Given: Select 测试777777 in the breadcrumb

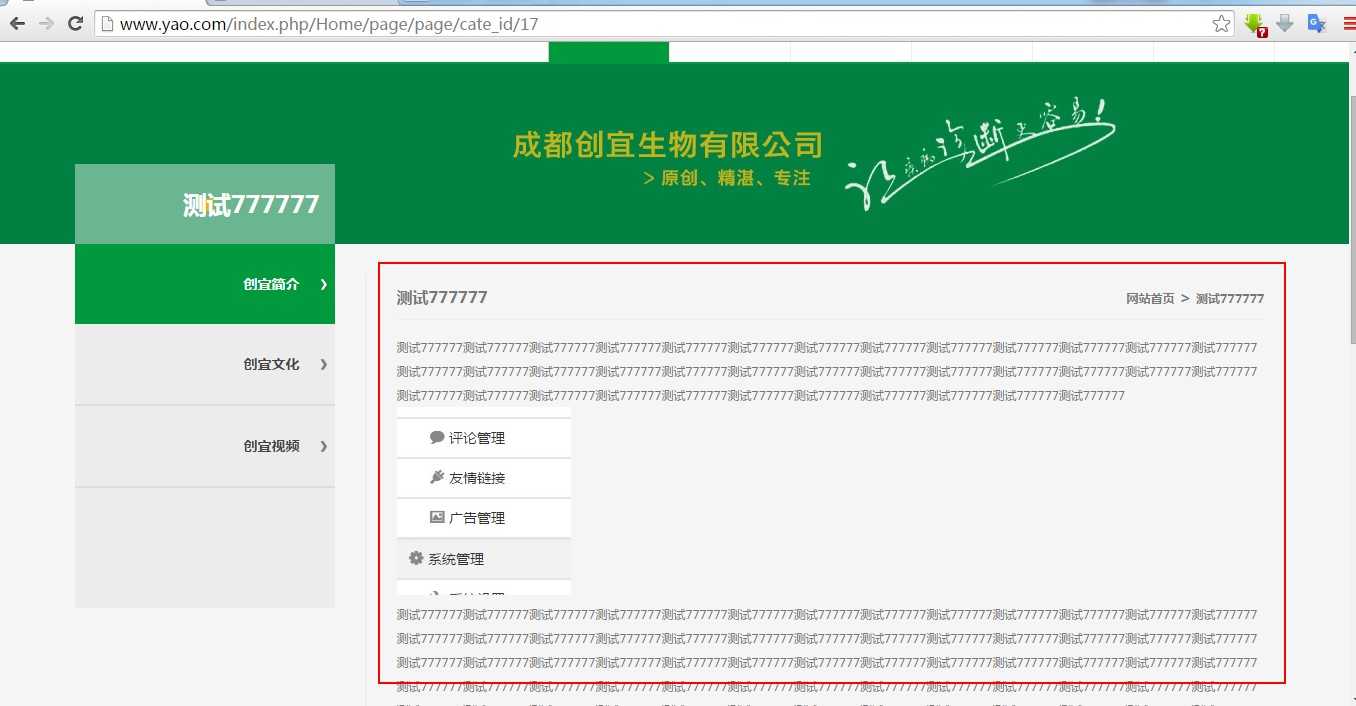Looking at the screenshot, I should pyautogui.click(x=1230, y=299).
